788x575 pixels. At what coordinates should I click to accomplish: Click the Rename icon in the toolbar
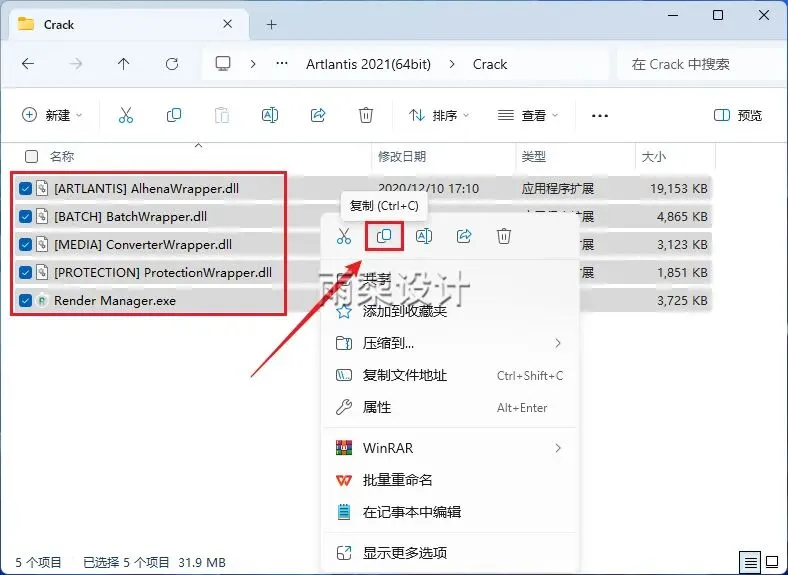point(270,115)
